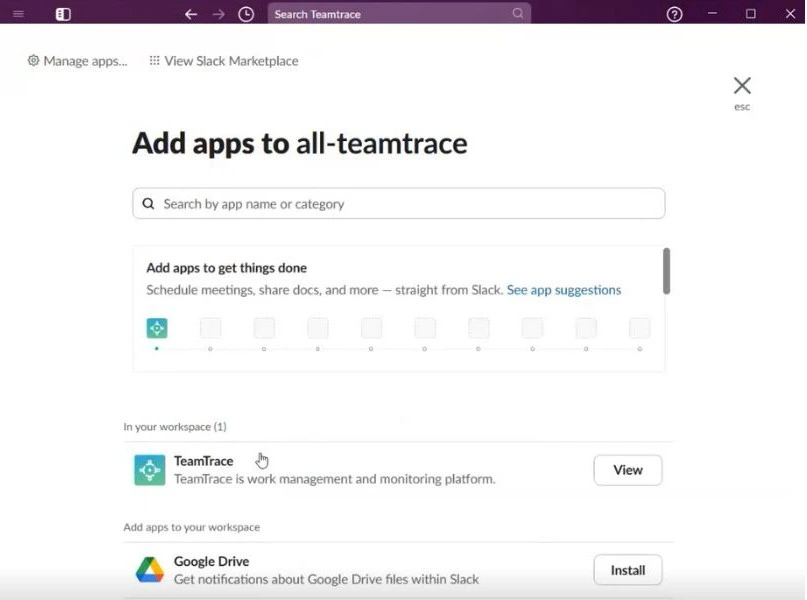The height and width of the screenshot is (600, 807).
Task: Open Manage apps settings
Action: tap(77, 61)
